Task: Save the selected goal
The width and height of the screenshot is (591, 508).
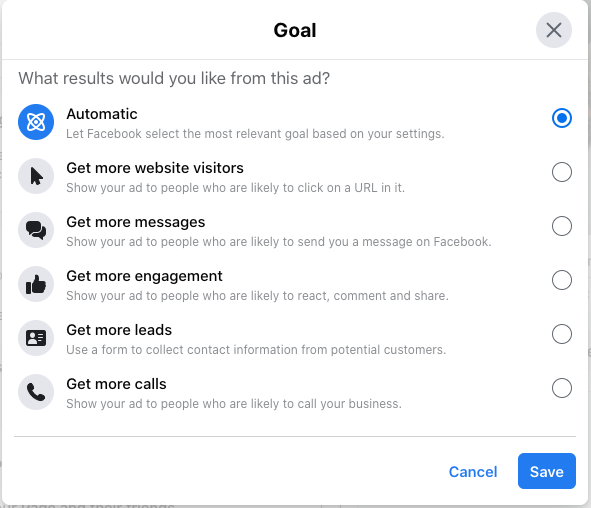Action: [x=547, y=471]
